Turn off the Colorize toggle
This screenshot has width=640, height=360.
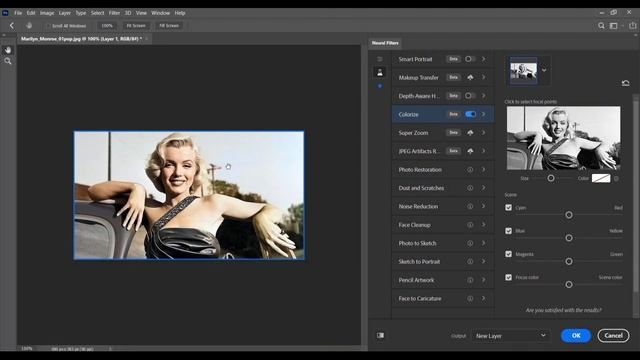[x=470, y=114]
